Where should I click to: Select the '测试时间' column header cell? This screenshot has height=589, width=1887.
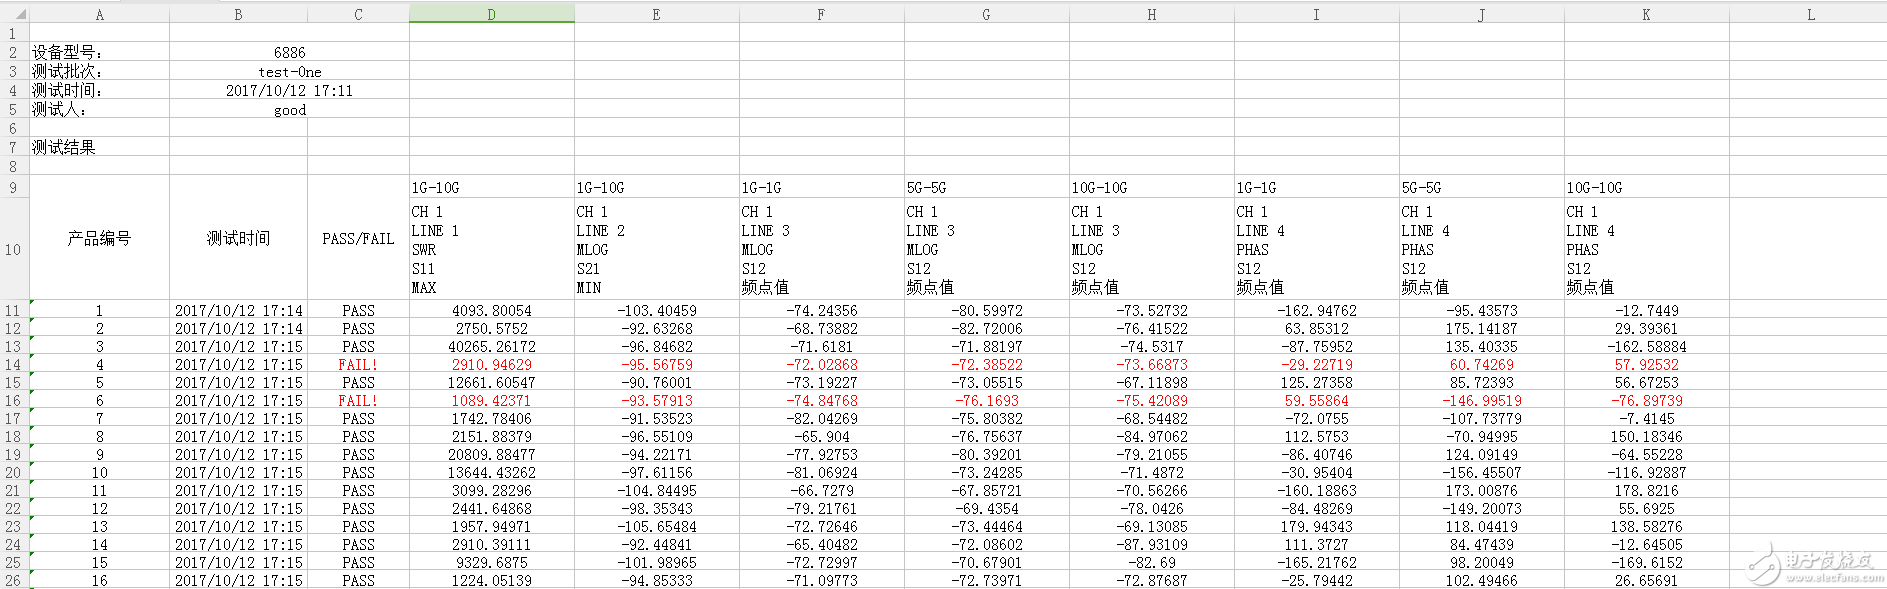(x=238, y=239)
